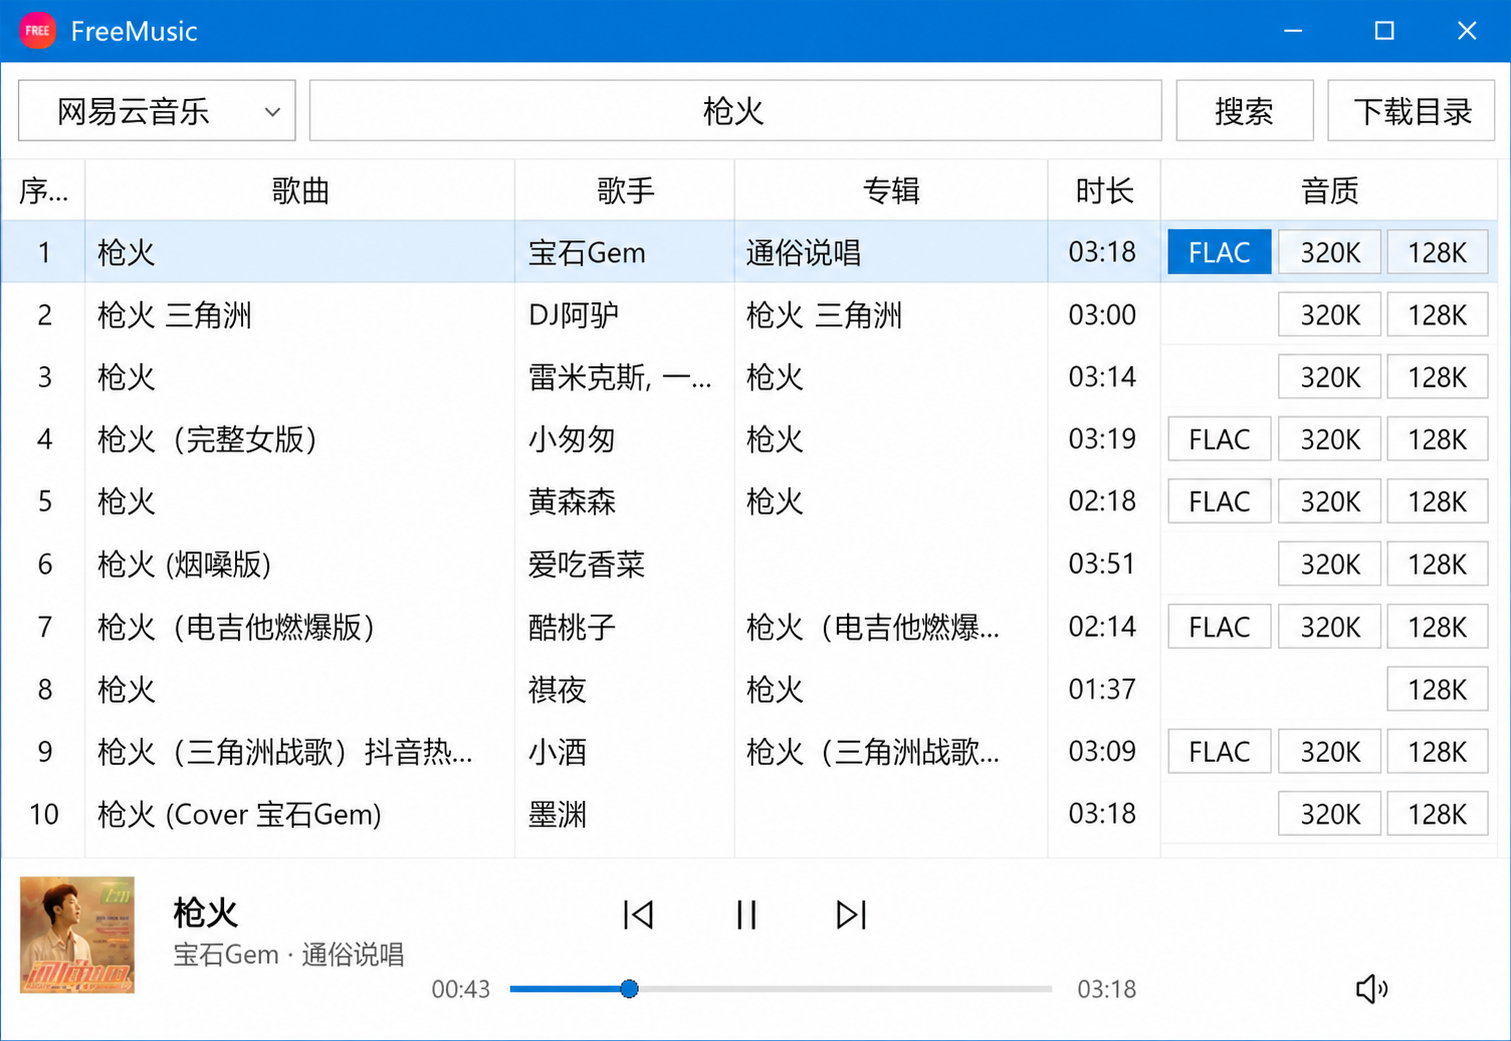The image size is (1511, 1041).
Task: Choose 128K for 雷米克斯 row
Action: coord(1437,377)
